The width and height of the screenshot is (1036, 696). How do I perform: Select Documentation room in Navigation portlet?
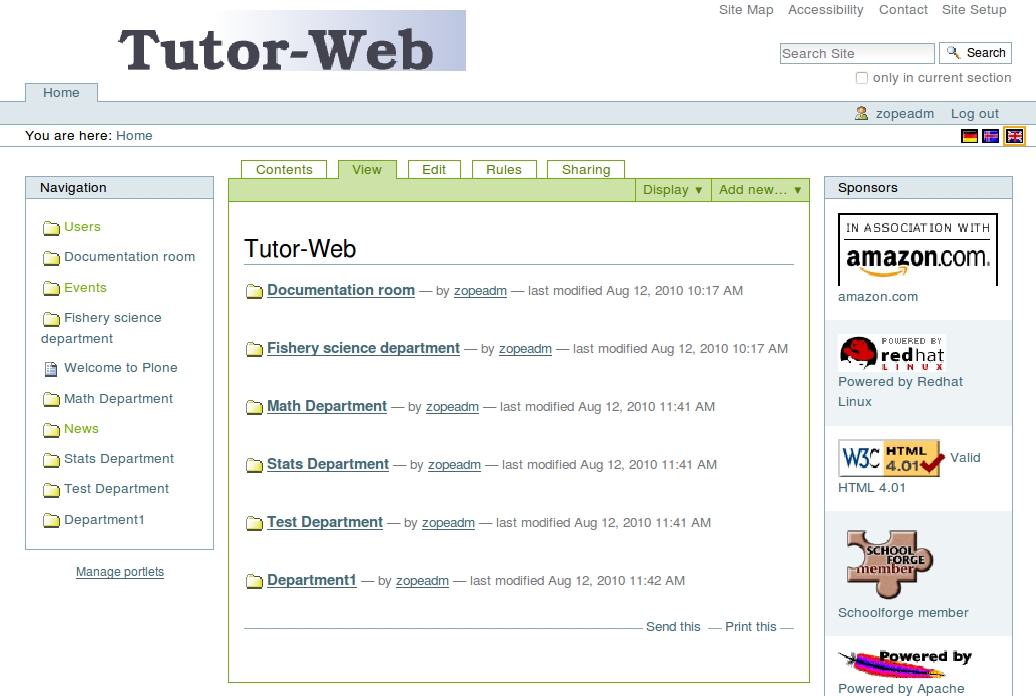point(130,256)
